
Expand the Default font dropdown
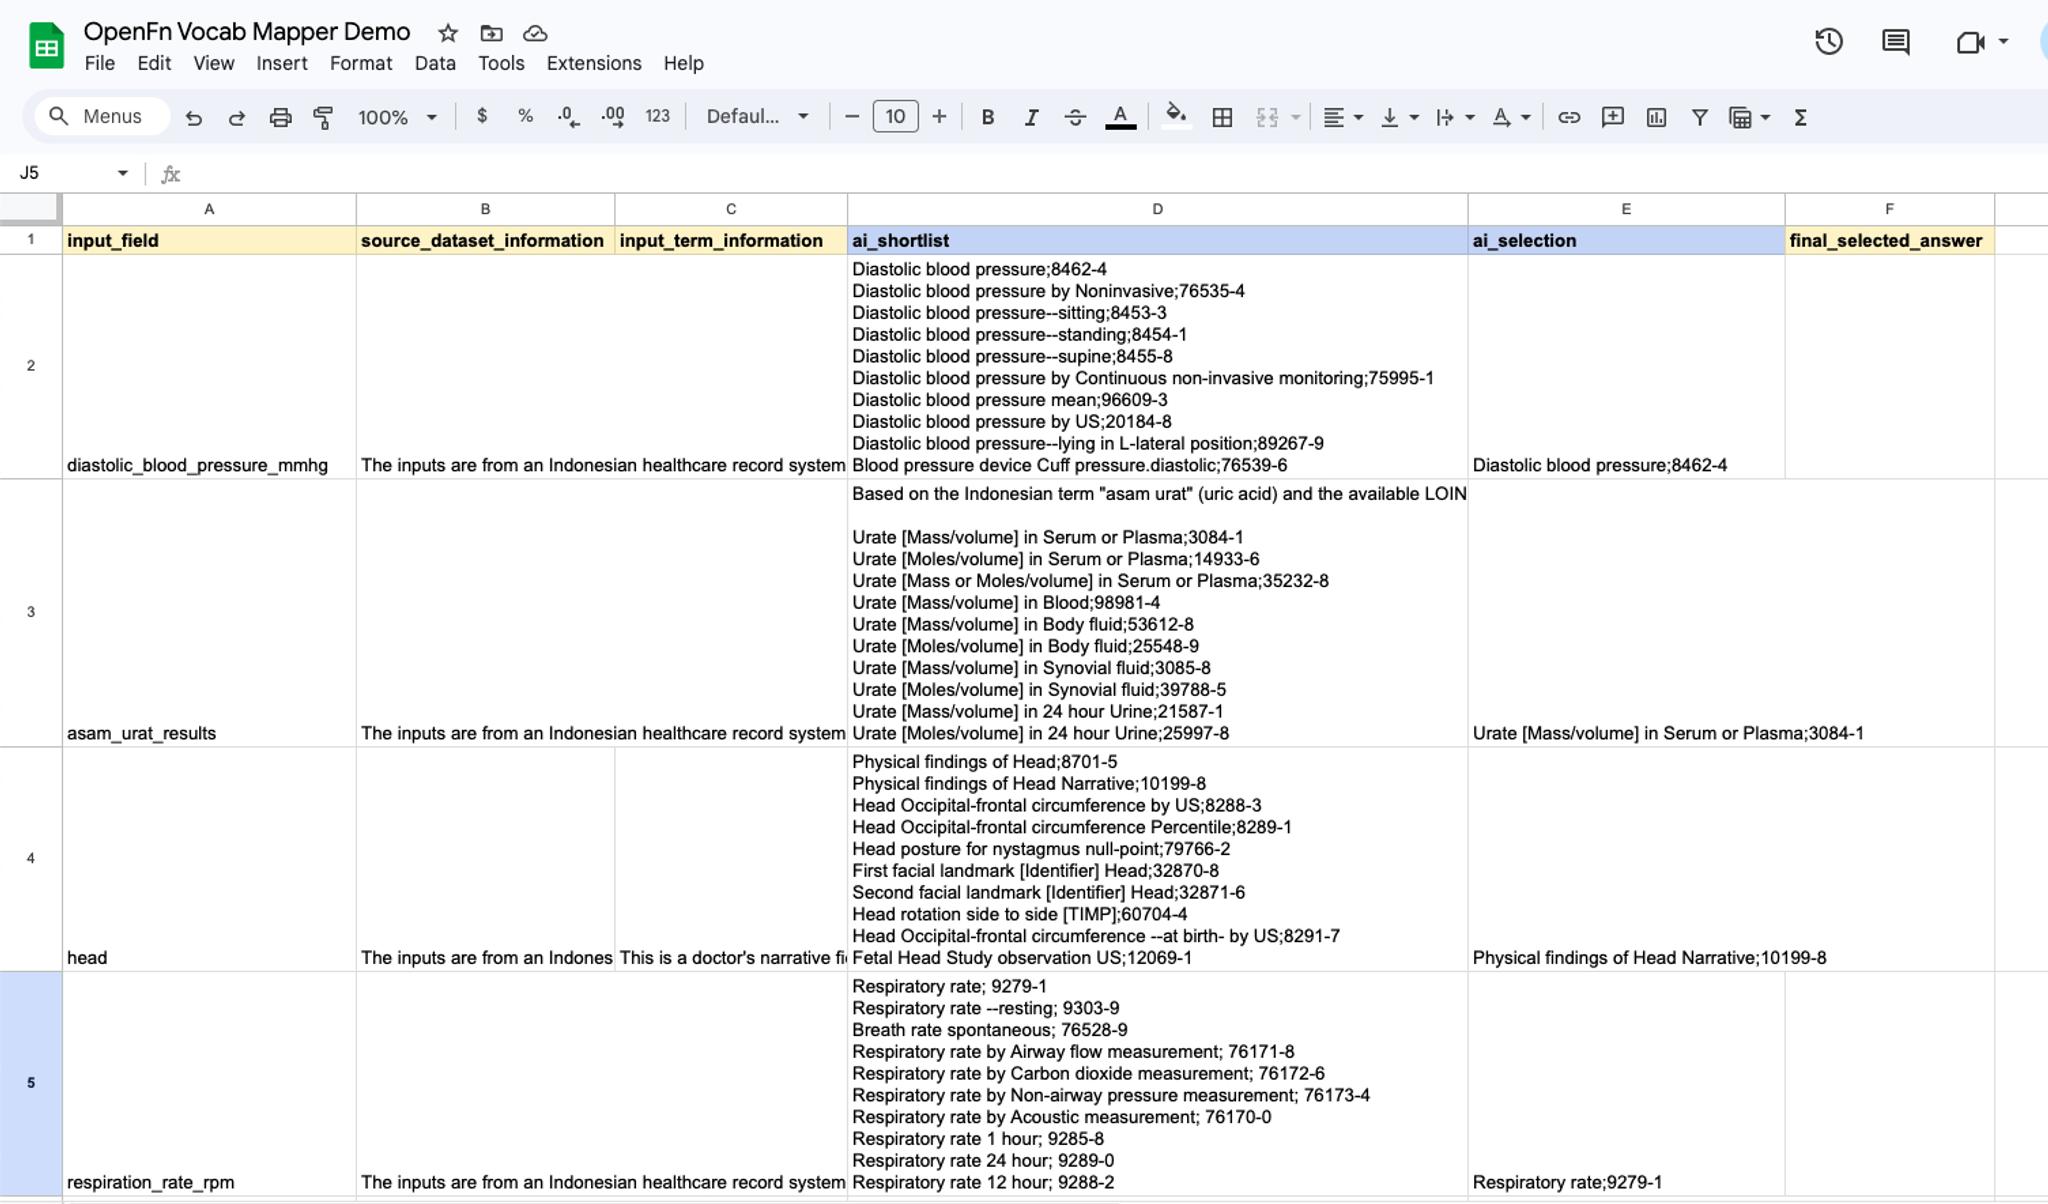click(x=757, y=117)
